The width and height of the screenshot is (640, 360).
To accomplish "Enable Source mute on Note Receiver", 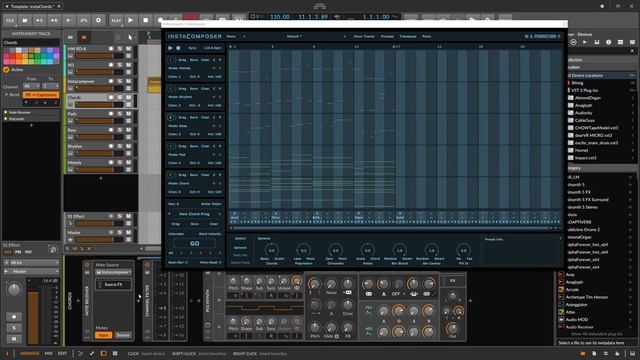I will [x=122, y=335].
